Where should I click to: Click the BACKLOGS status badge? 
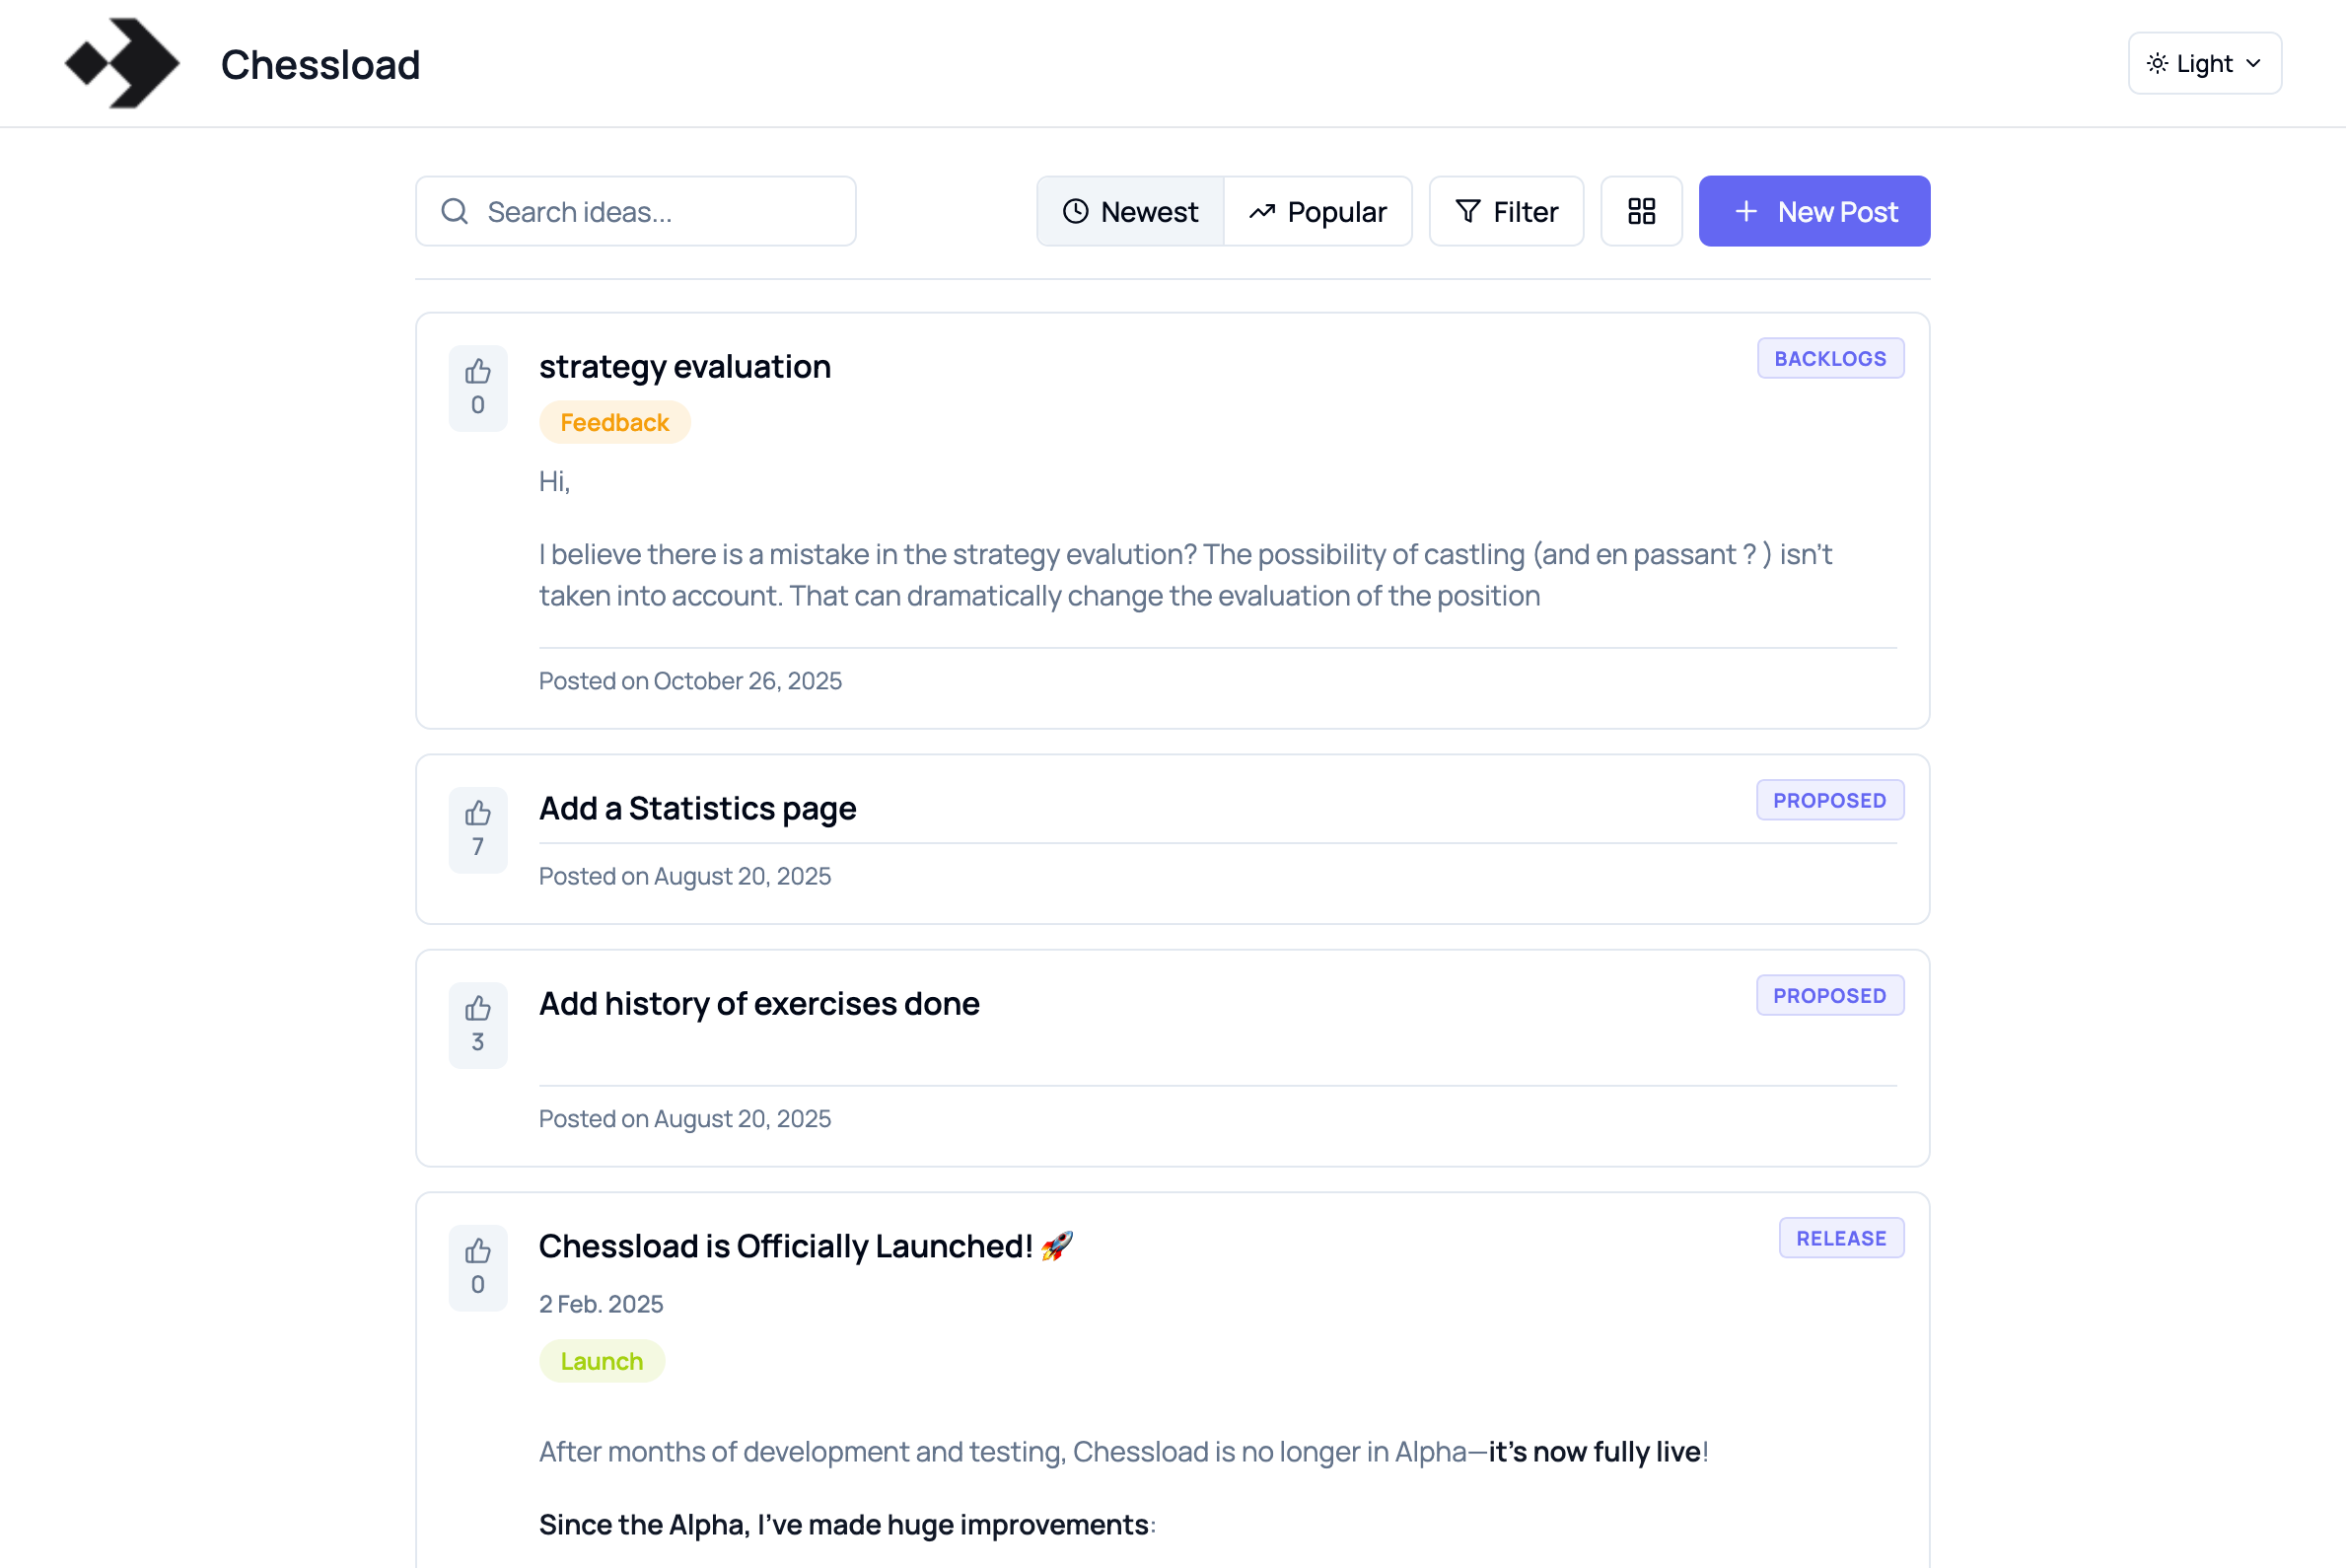point(1830,358)
